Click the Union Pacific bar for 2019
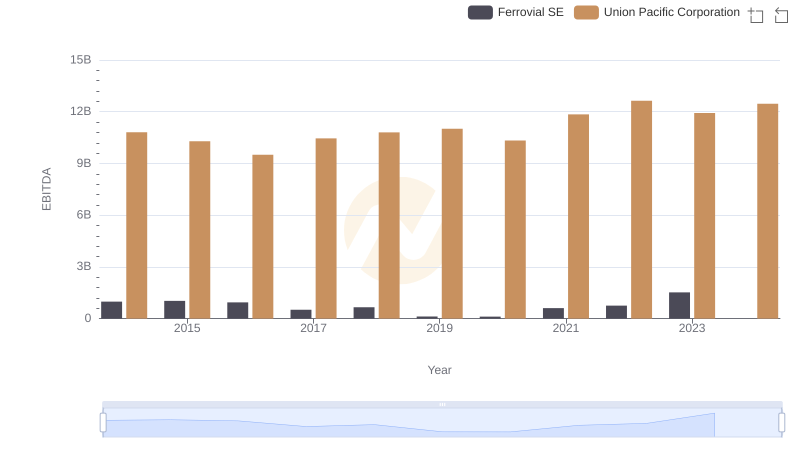800x461 pixels. 452,224
